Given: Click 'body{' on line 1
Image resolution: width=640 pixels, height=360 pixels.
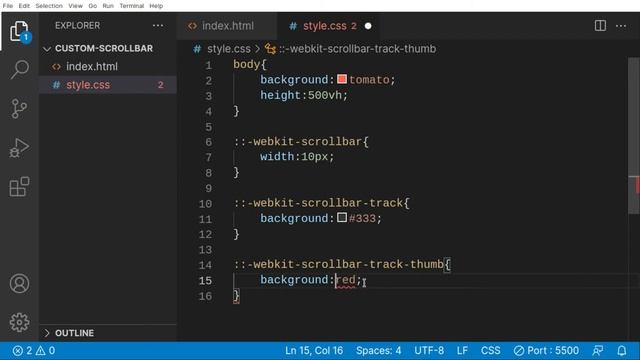Looking at the screenshot, I should (x=250, y=64).
